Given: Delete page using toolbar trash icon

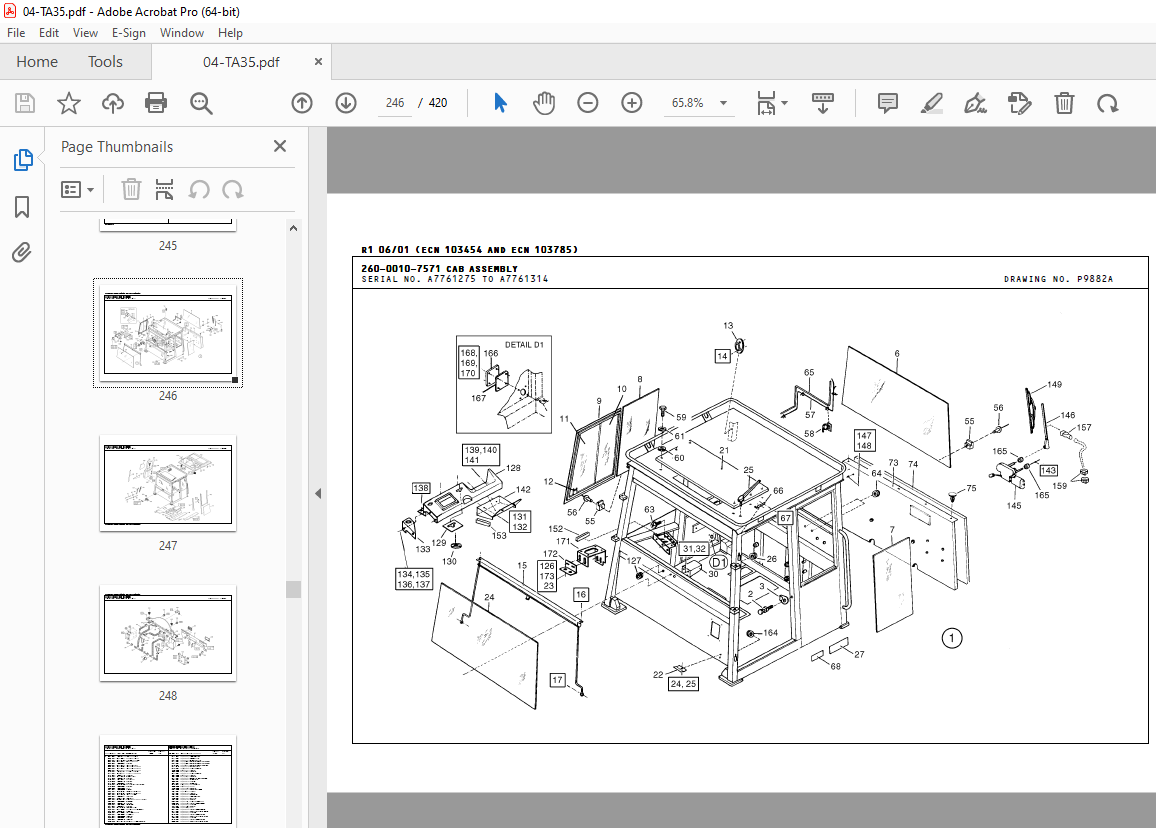Looking at the screenshot, I should tap(1064, 103).
